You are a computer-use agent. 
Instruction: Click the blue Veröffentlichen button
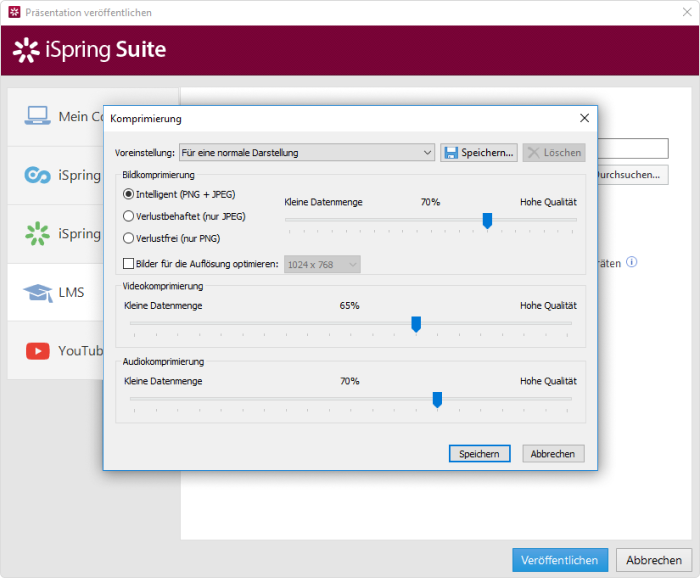[x=560, y=560]
